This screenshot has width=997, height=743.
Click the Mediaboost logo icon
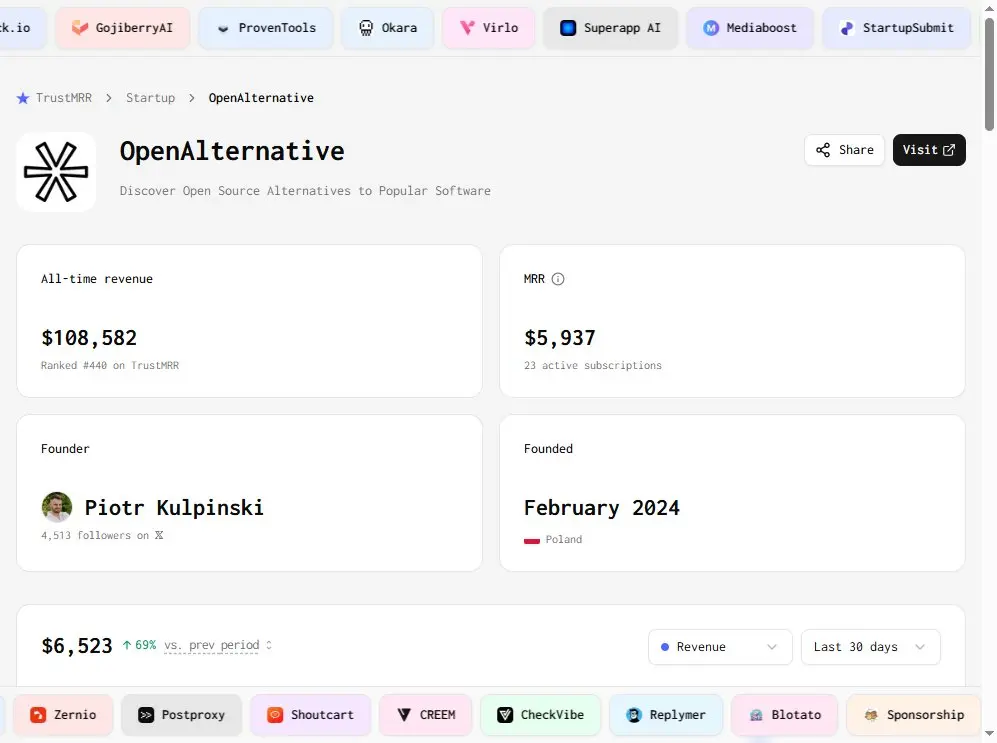coord(711,27)
